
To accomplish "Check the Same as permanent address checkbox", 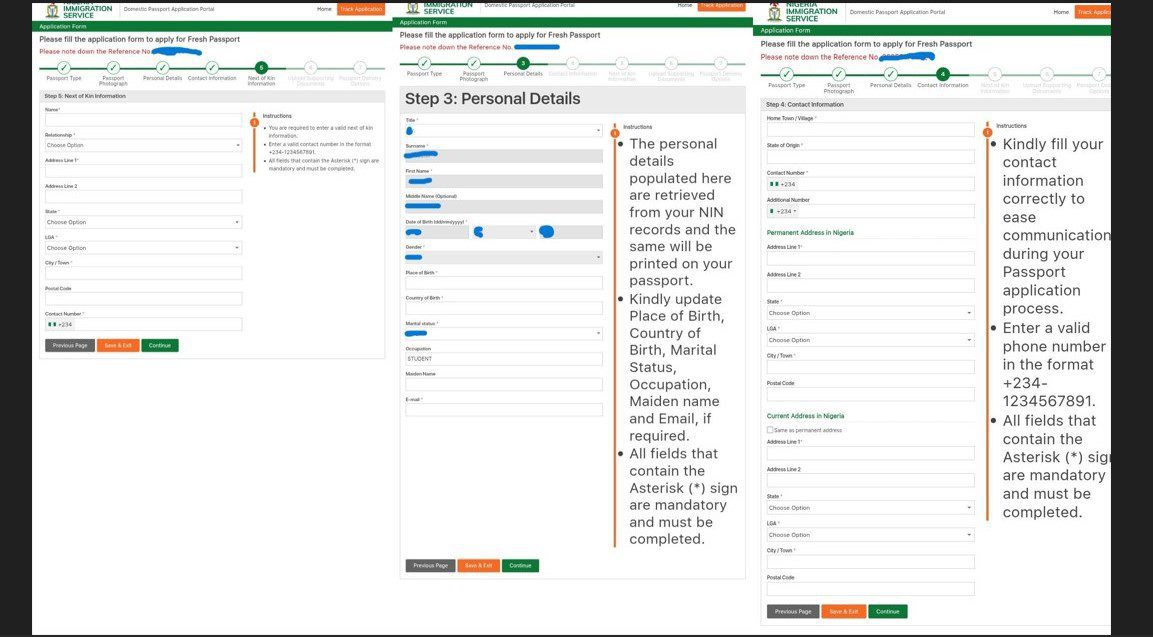I will pos(769,428).
